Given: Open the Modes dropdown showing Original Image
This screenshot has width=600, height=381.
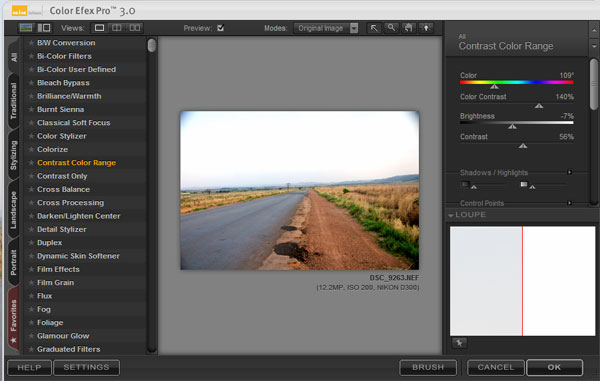Looking at the screenshot, I should point(326,28).
